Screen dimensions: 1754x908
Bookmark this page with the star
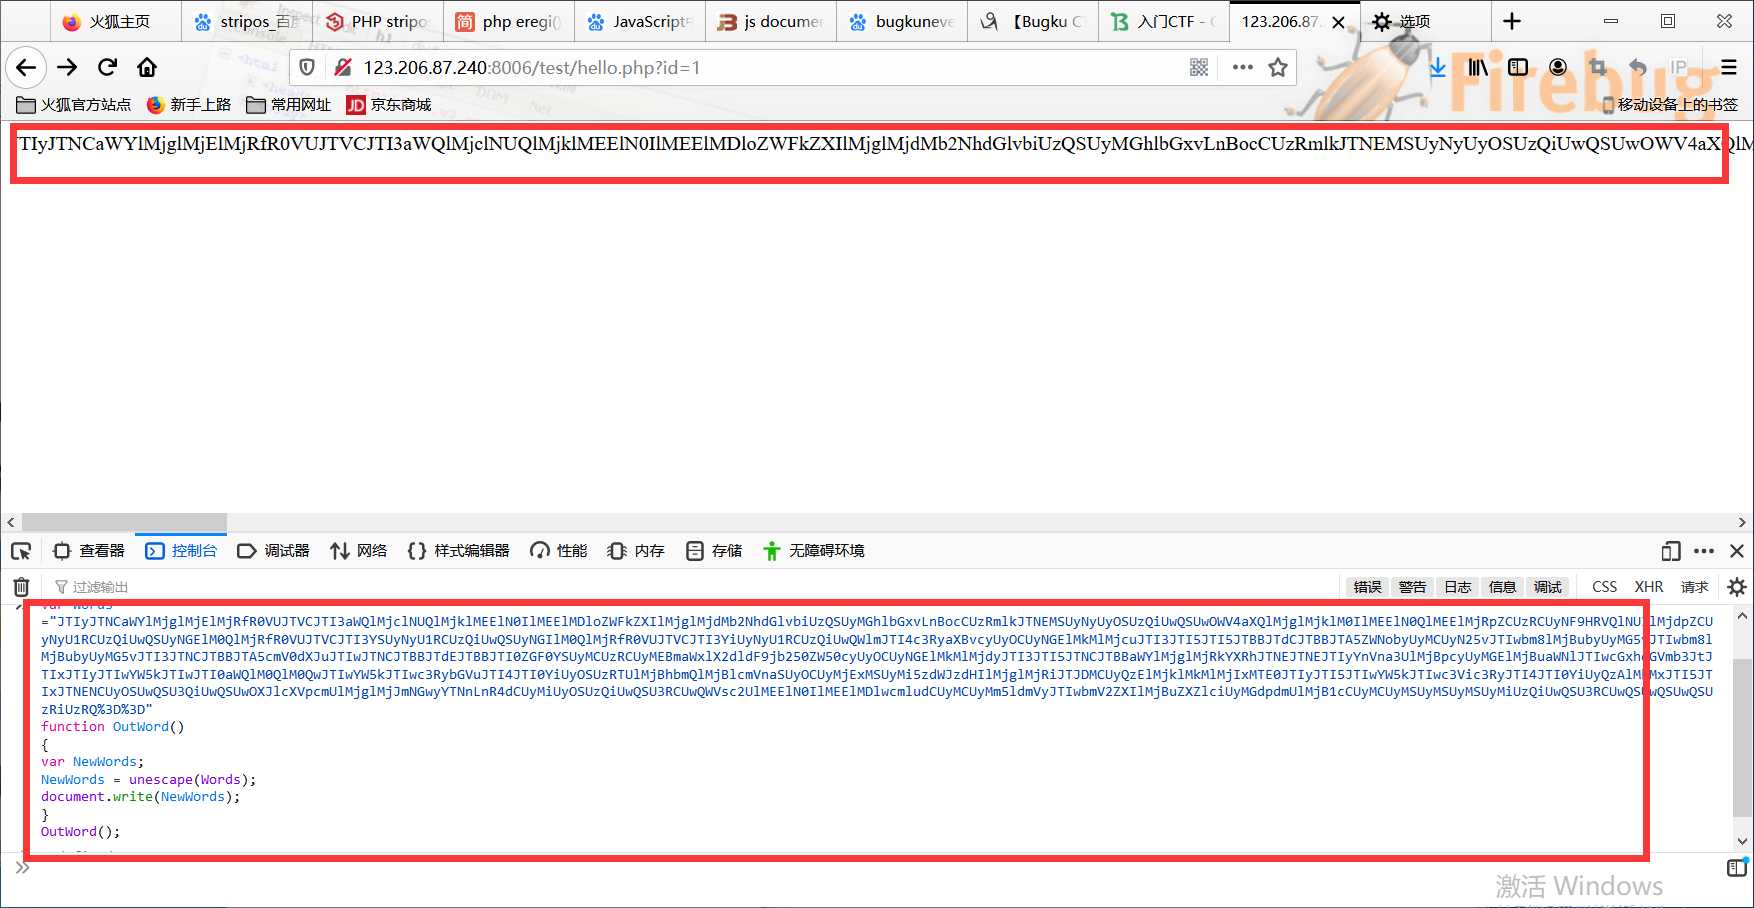[x=1278, y=67]
